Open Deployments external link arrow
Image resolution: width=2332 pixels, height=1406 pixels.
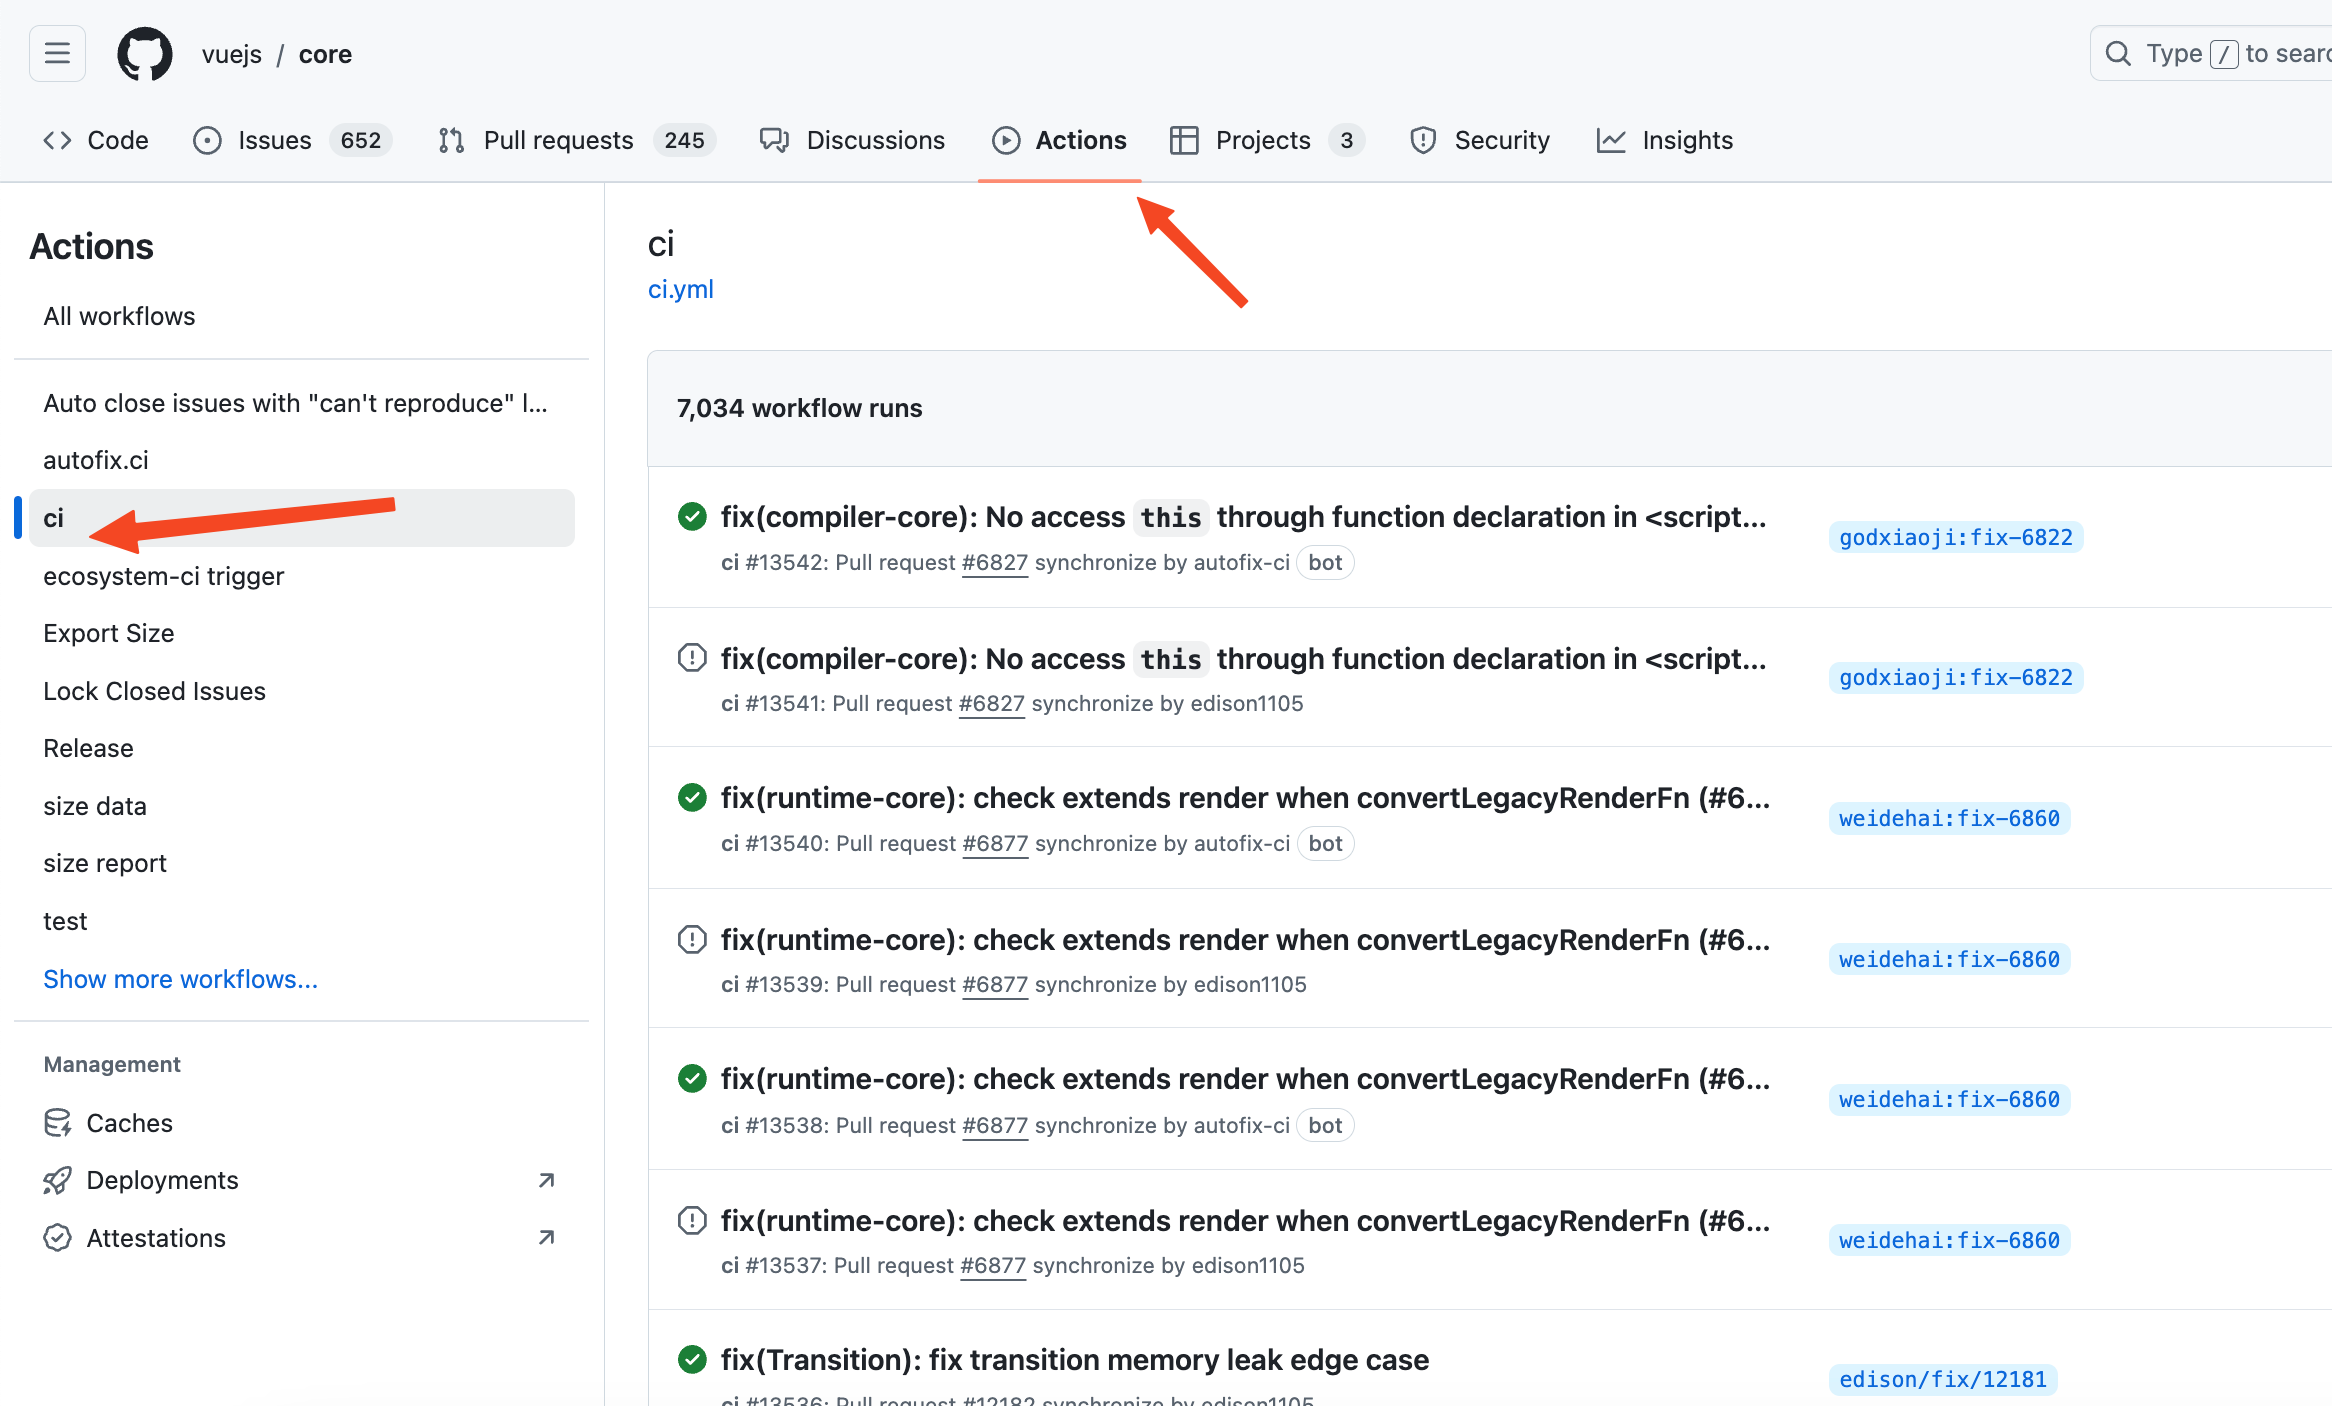(546, 1181)
